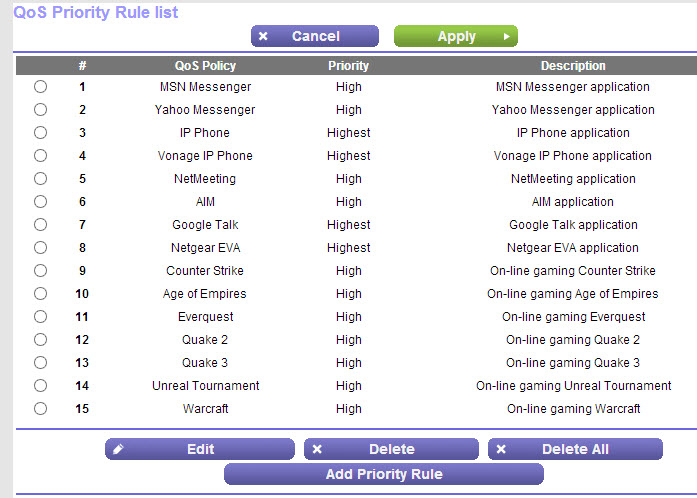Select radio button for Warcraft rule
The height and width of the screenshot is (498, 697).
(x=40, y=408)
